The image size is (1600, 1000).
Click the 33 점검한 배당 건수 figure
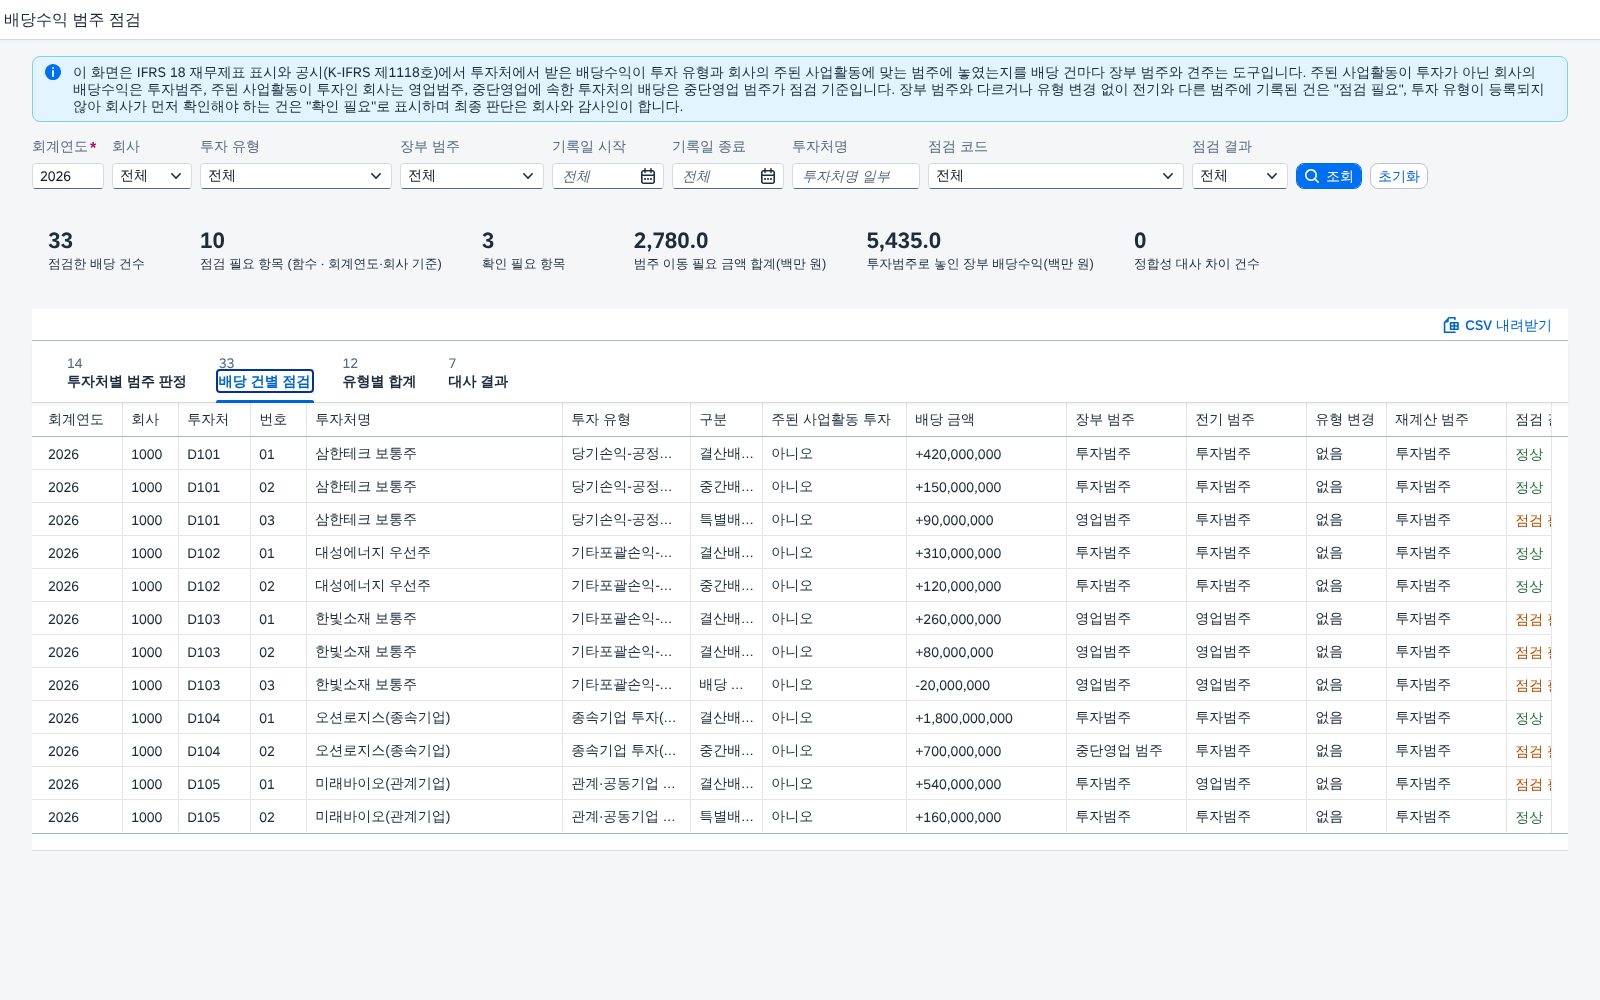[60, 241]
